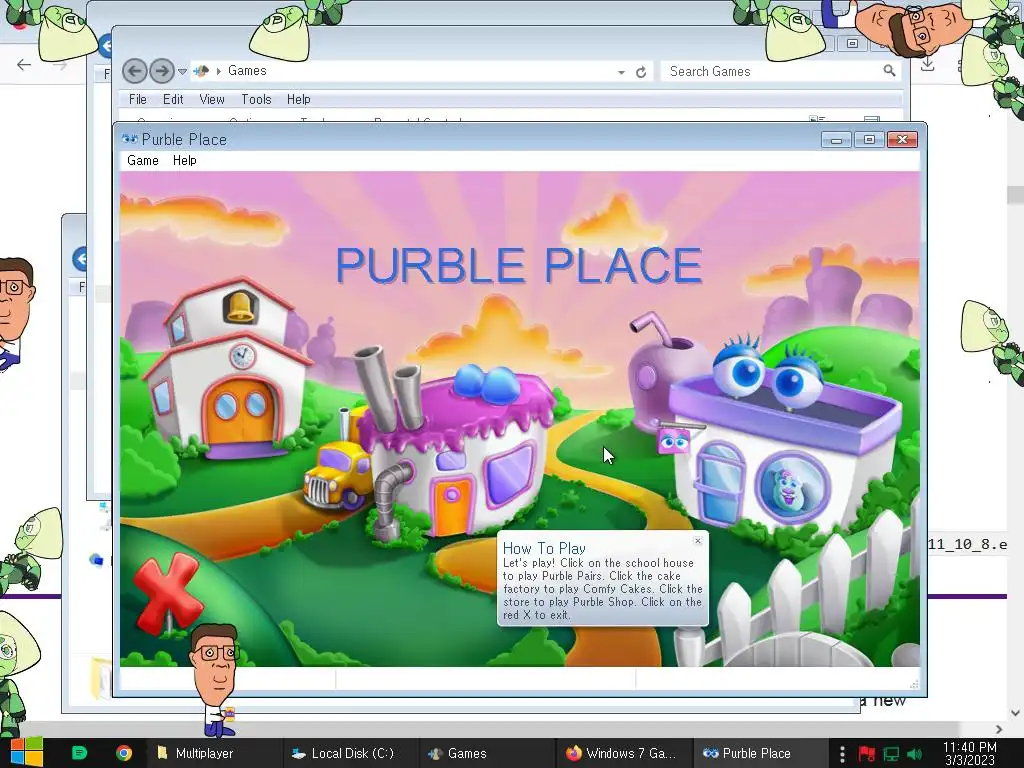Switch to Games window taskbar button

(487, 753)
